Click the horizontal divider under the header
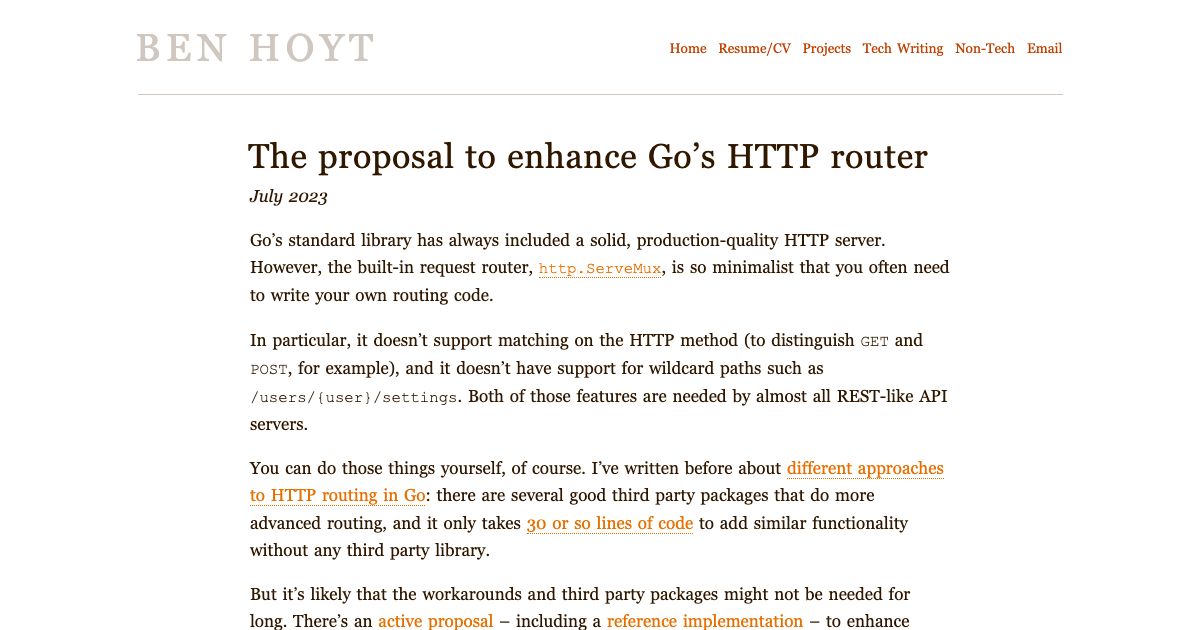The image size is (1200, 630). point(600,94)
